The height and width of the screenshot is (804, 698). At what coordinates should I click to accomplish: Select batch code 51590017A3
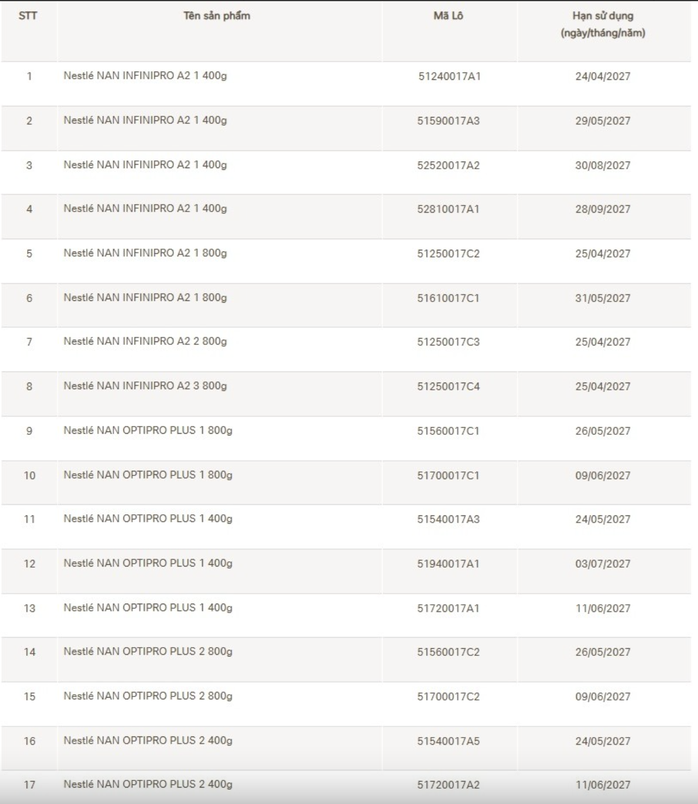coord(448,121)
